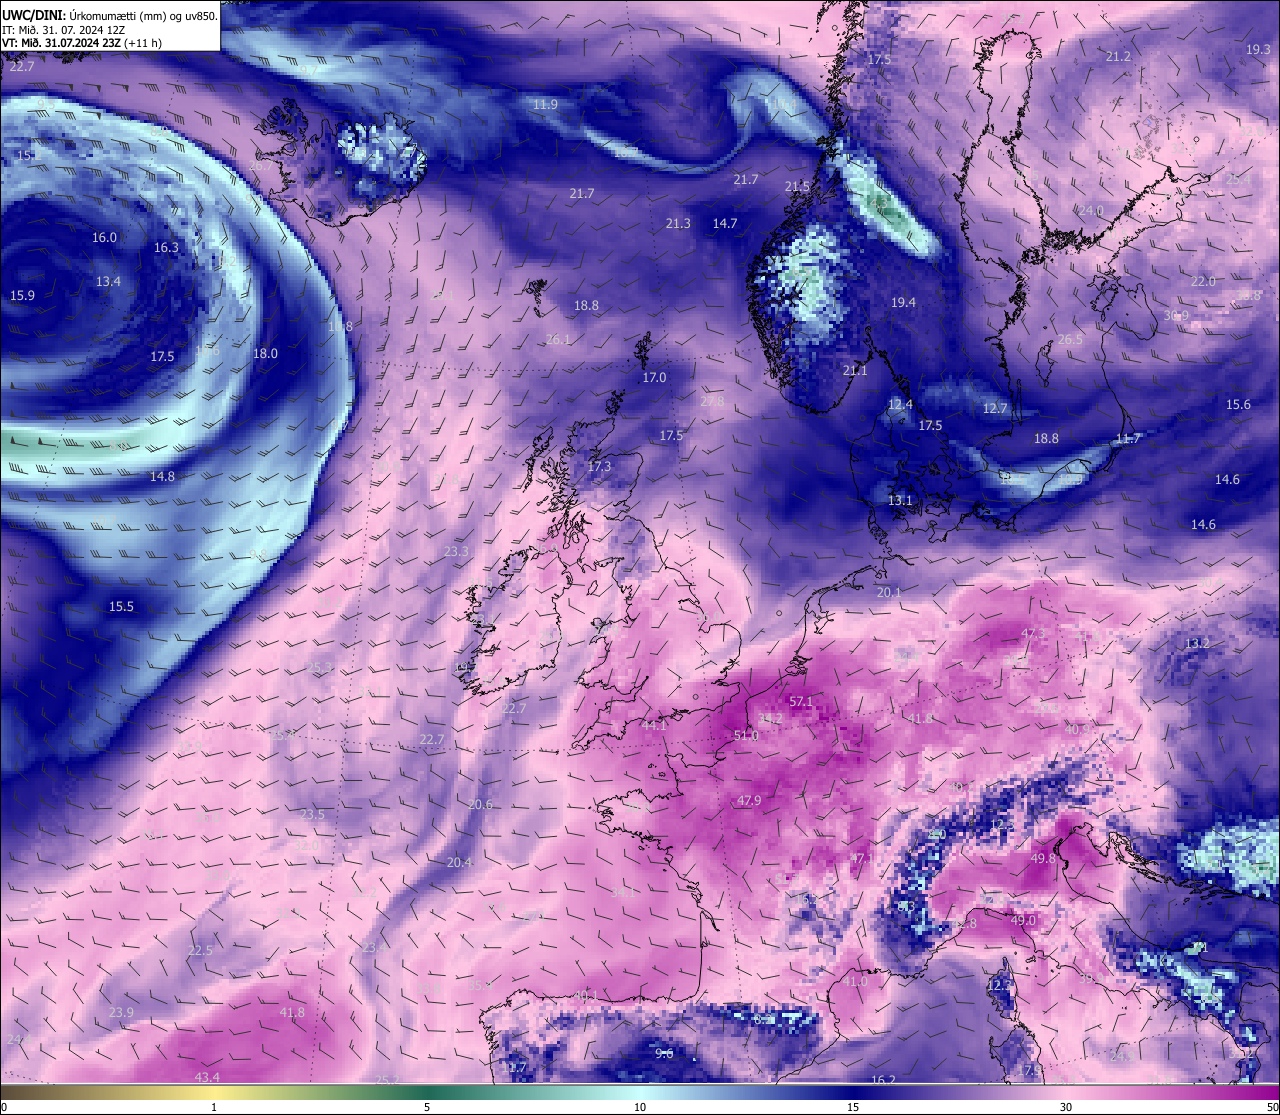
Task: Click the 49.0 value near the Ligurian coast
Action: coord(1023,920)
